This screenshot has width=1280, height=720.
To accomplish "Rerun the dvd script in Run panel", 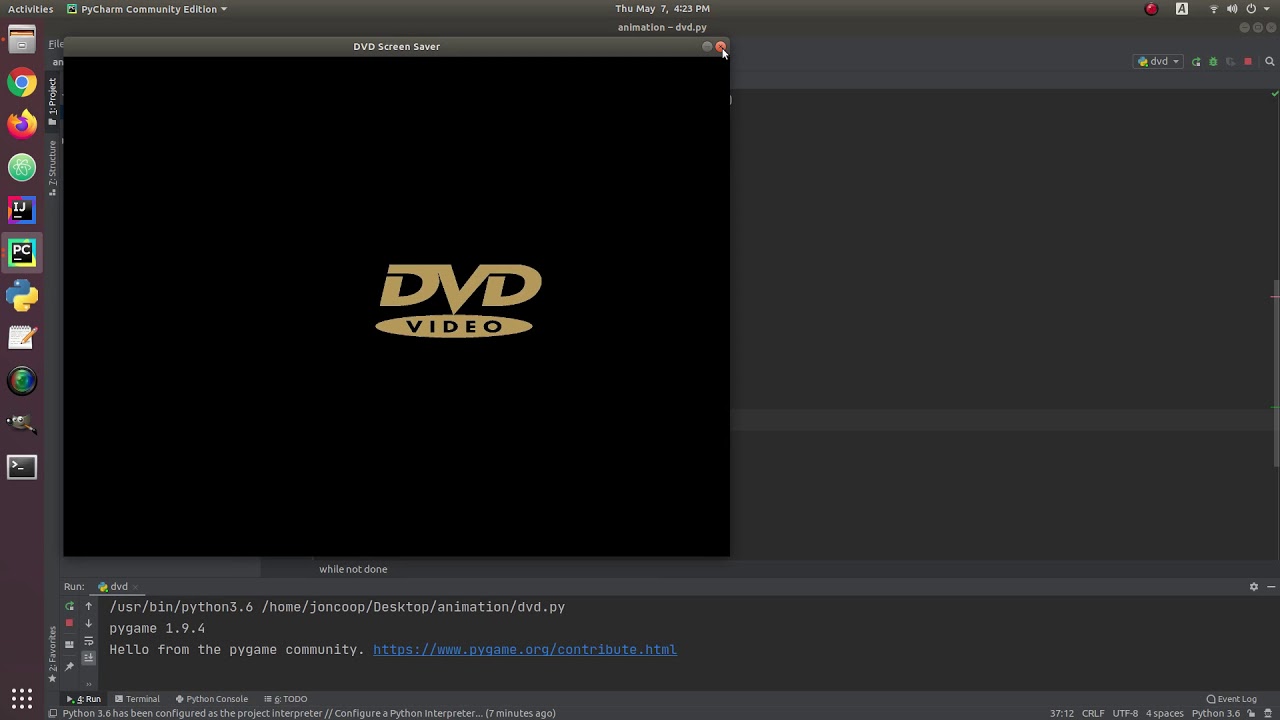I will point(69,607).
